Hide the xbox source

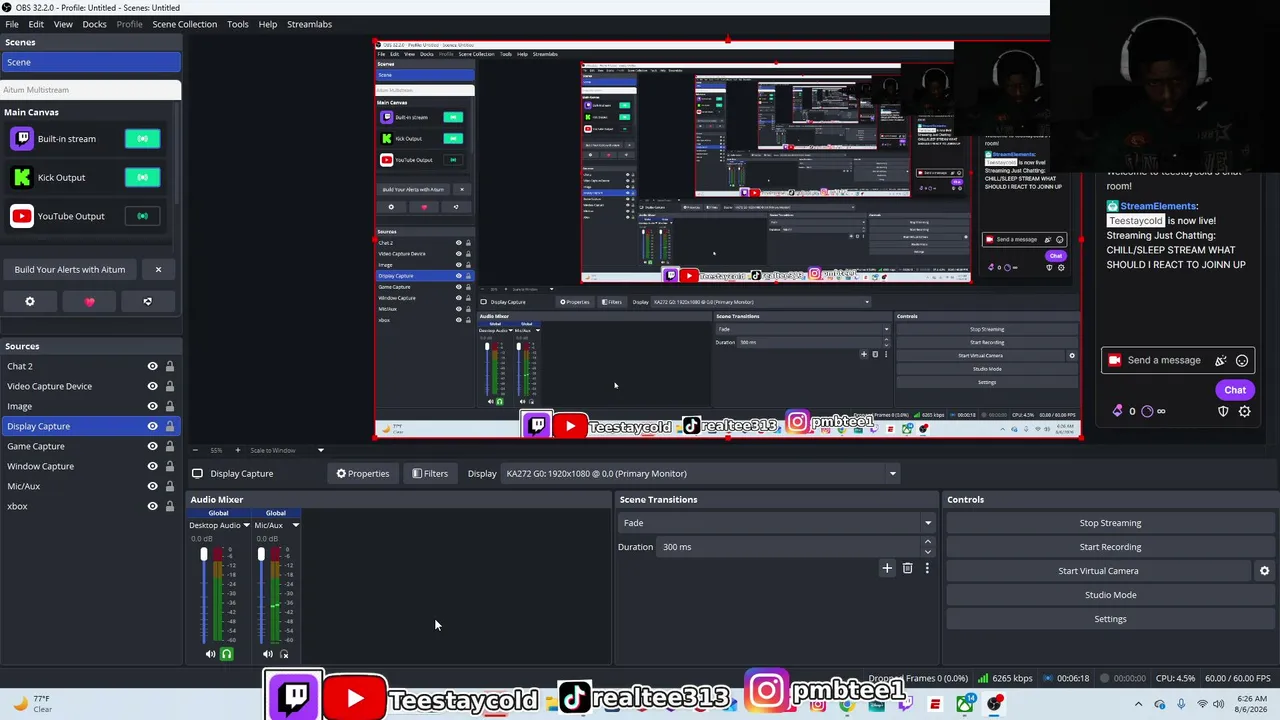tap(152, 506)
